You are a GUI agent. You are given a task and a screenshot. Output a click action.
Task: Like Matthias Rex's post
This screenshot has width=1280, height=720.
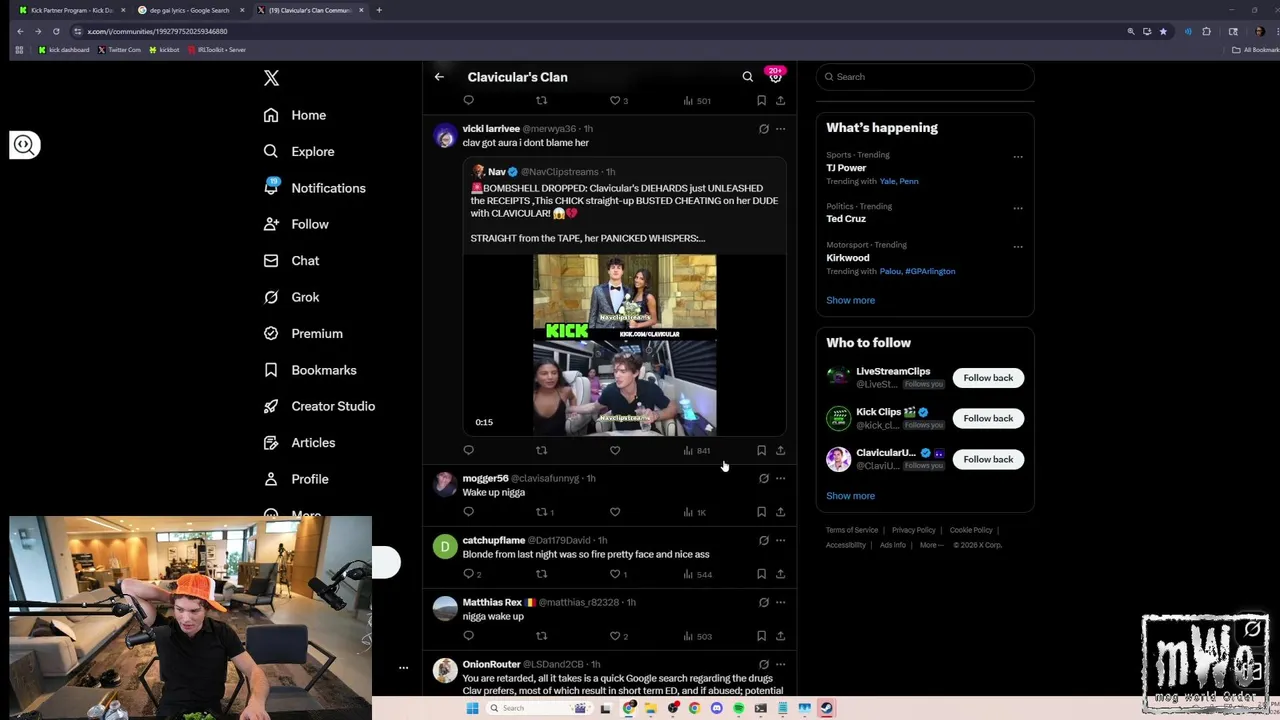(618, 636)
